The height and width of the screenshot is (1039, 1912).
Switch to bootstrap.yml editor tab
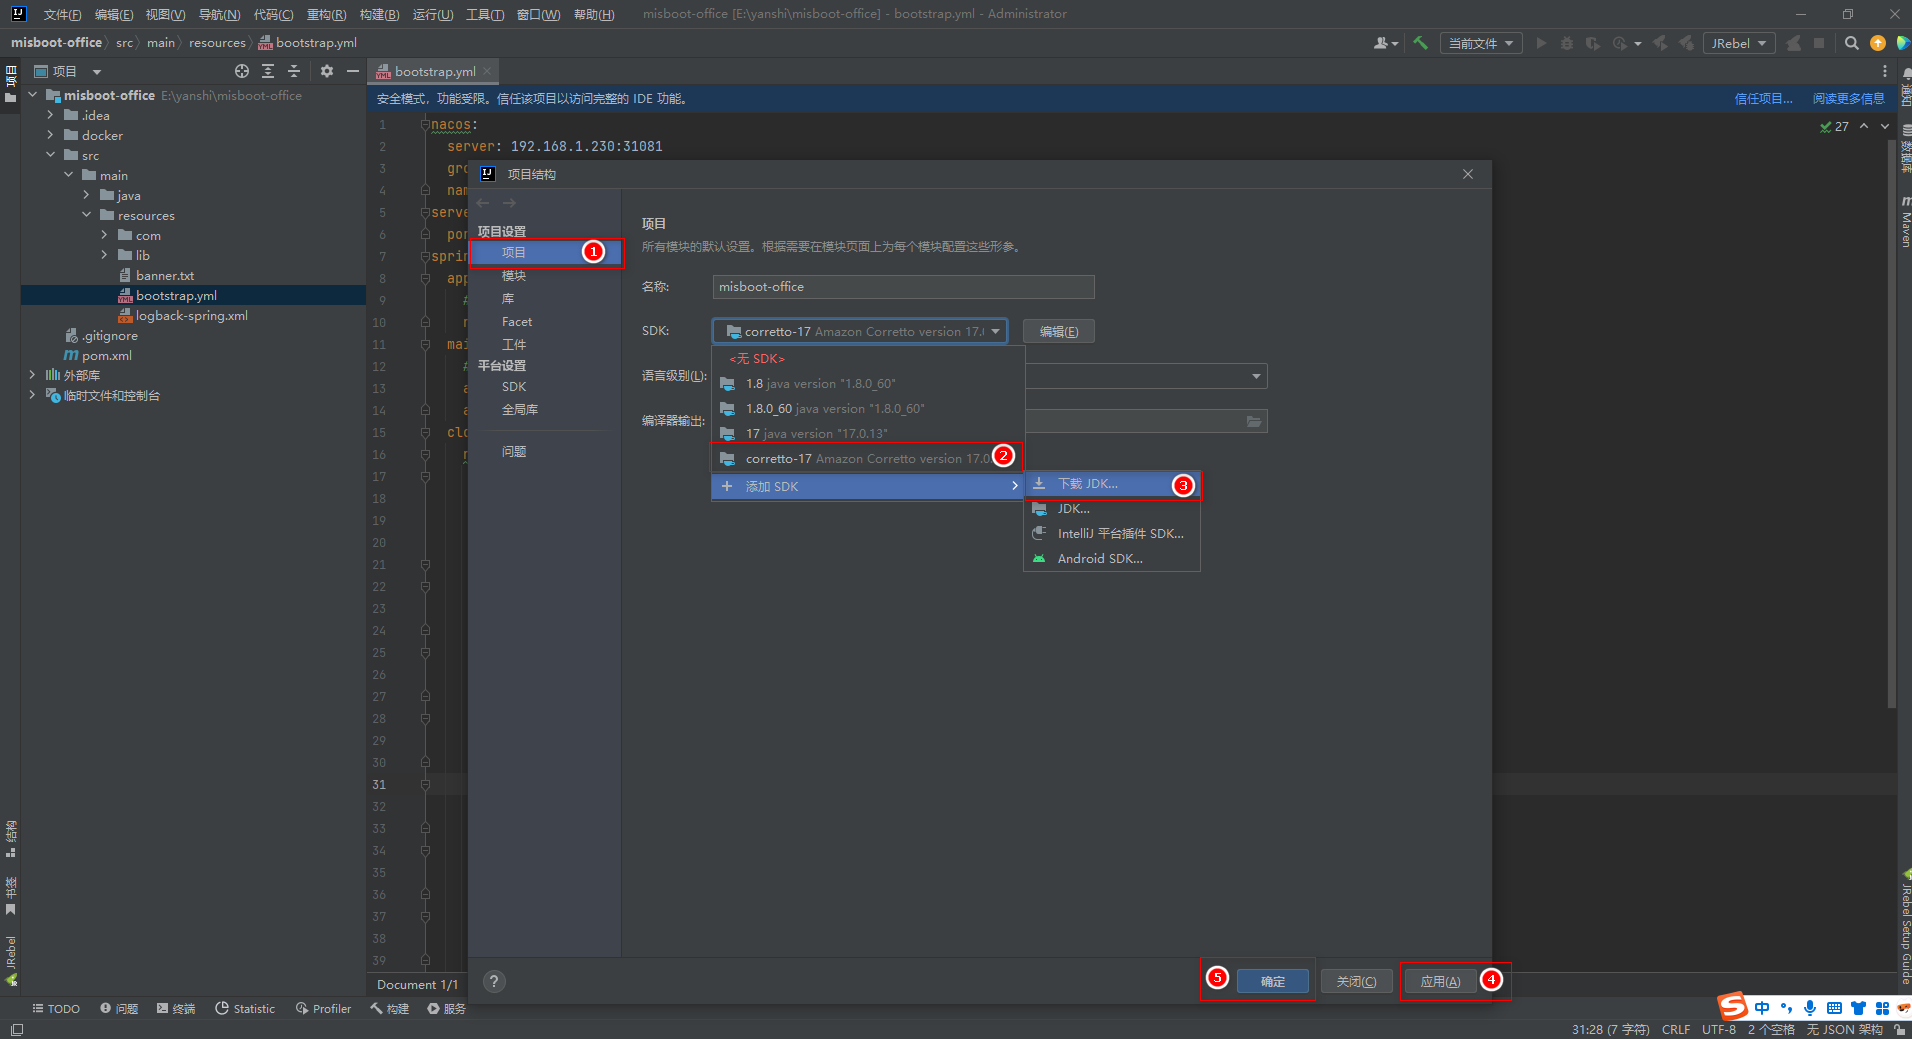[x=434, y=71]
